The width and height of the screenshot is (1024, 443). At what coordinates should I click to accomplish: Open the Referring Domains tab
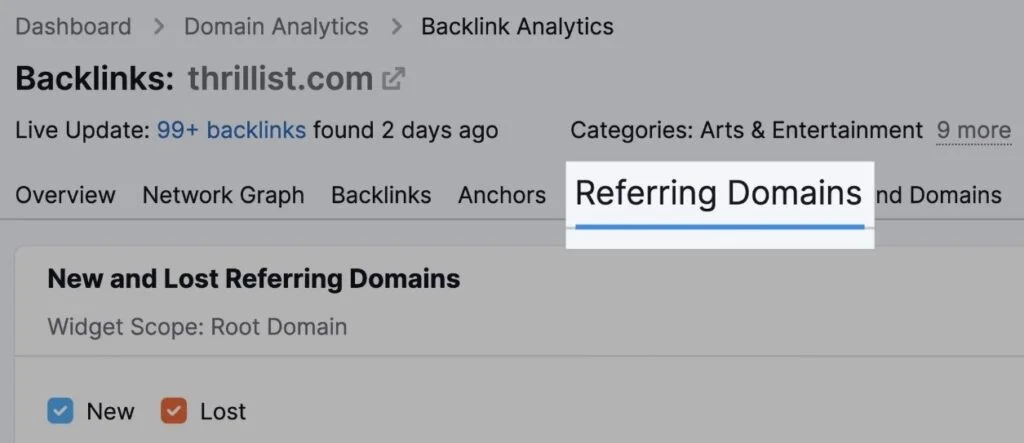coord(718,194)
